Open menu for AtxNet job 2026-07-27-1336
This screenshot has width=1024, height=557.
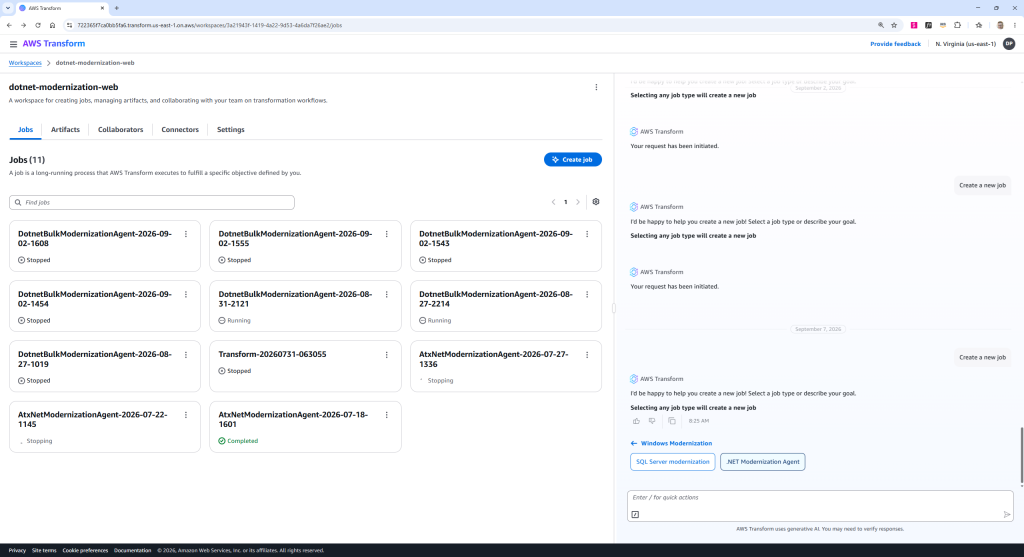(587, 355)
